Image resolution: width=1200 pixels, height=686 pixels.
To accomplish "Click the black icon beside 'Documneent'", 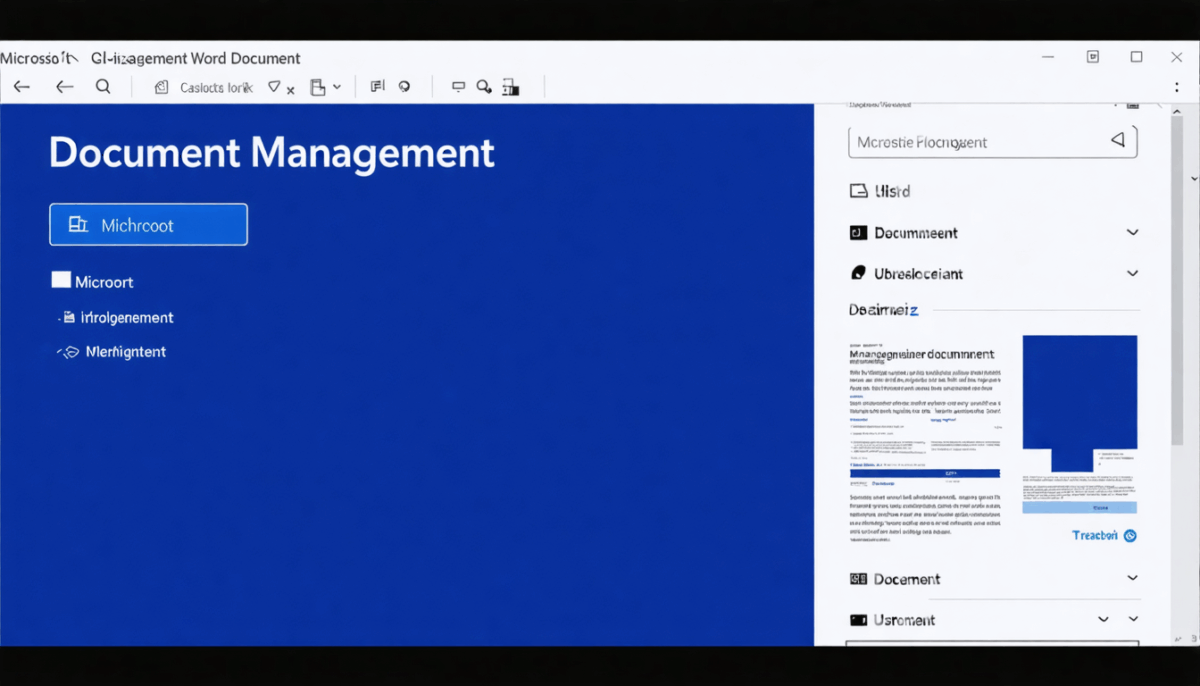I will click(858, 233).
